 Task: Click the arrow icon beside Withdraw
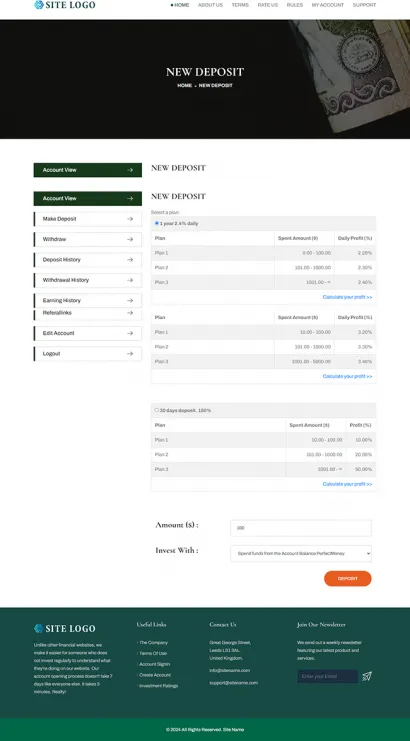click(x=130, y=239)
